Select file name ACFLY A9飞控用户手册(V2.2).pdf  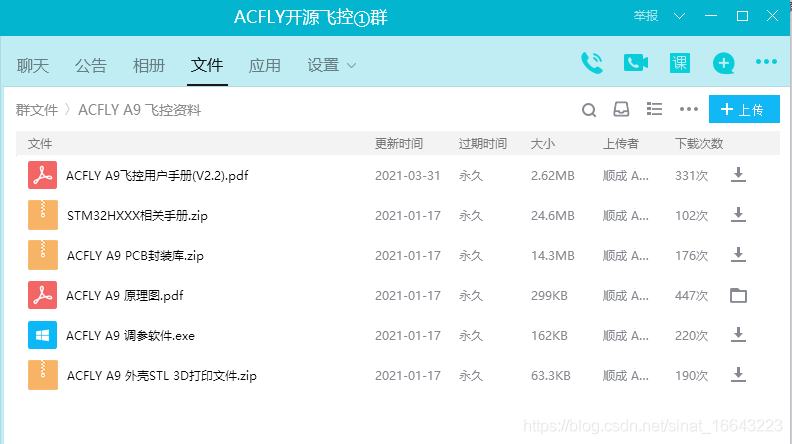tap(157, 175)
